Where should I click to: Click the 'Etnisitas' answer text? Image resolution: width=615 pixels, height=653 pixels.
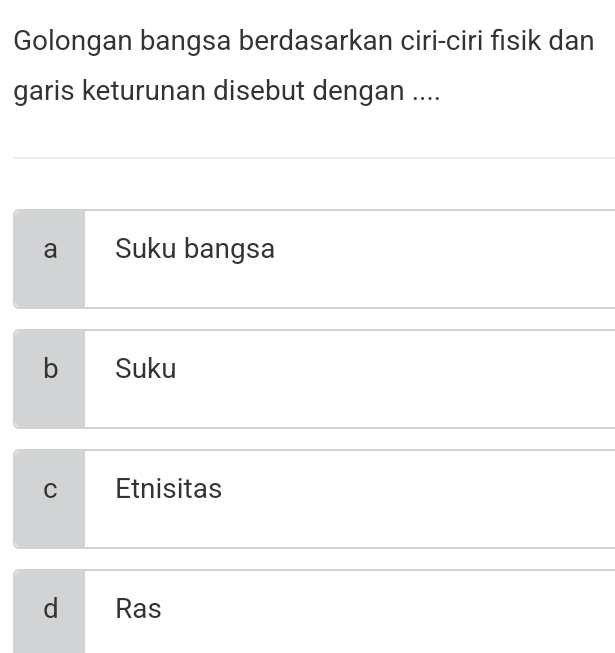pyautogui.click(x=168, y=489)
